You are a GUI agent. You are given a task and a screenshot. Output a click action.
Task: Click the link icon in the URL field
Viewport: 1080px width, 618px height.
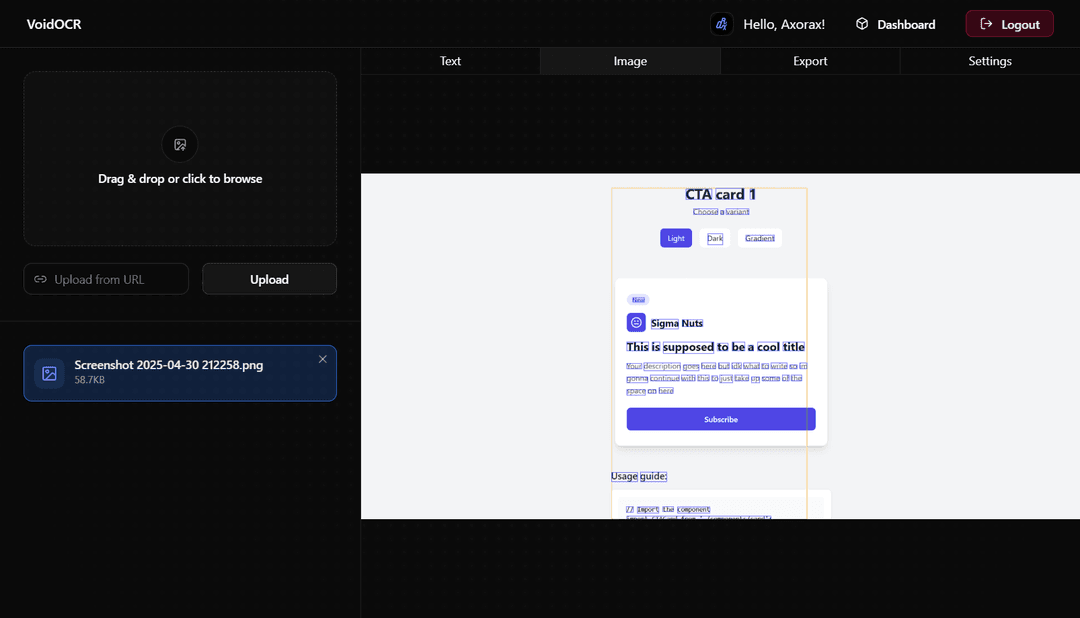42,279
